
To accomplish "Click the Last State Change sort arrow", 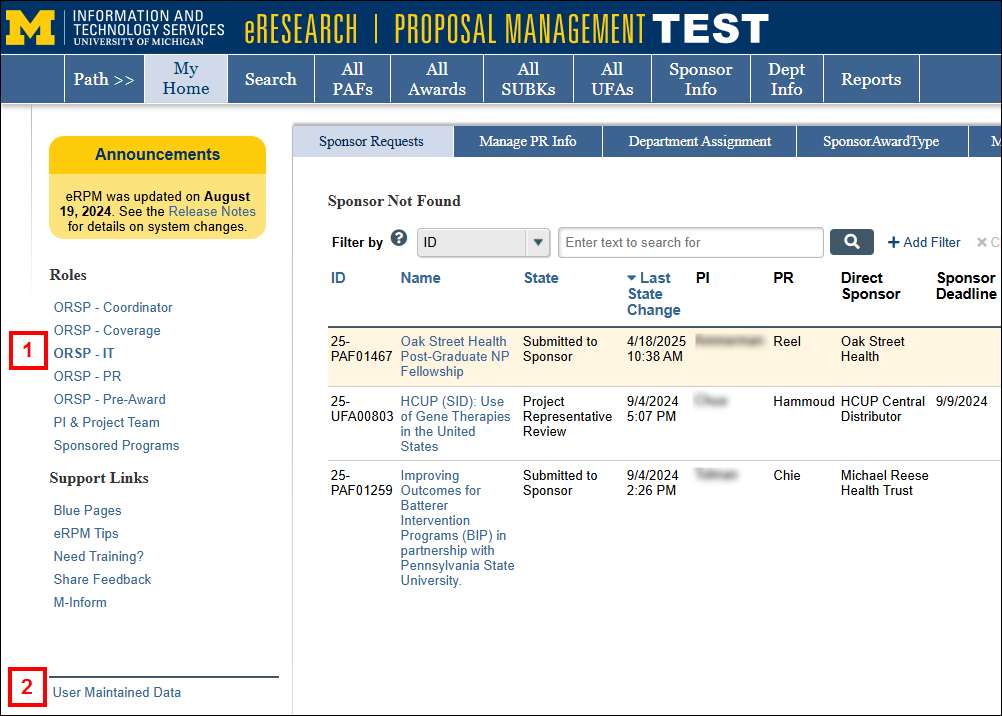I will pos(632,278).
